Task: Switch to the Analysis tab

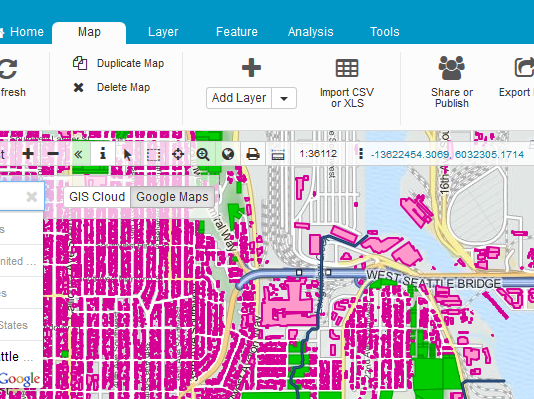Action: pos(311,32)
